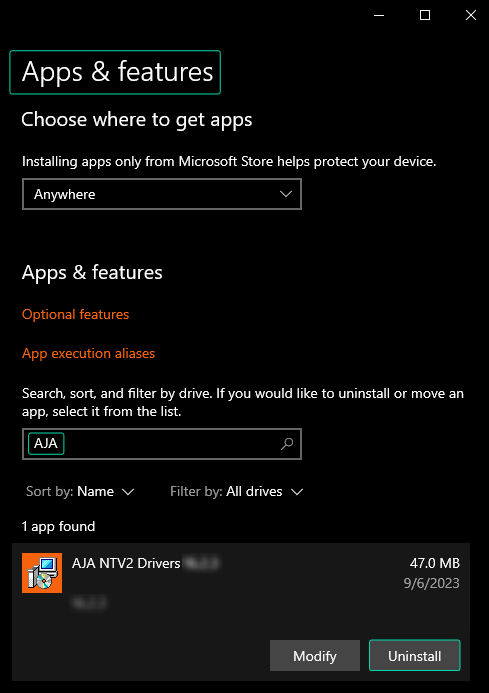Click the AJA search input field

(162, 444)
